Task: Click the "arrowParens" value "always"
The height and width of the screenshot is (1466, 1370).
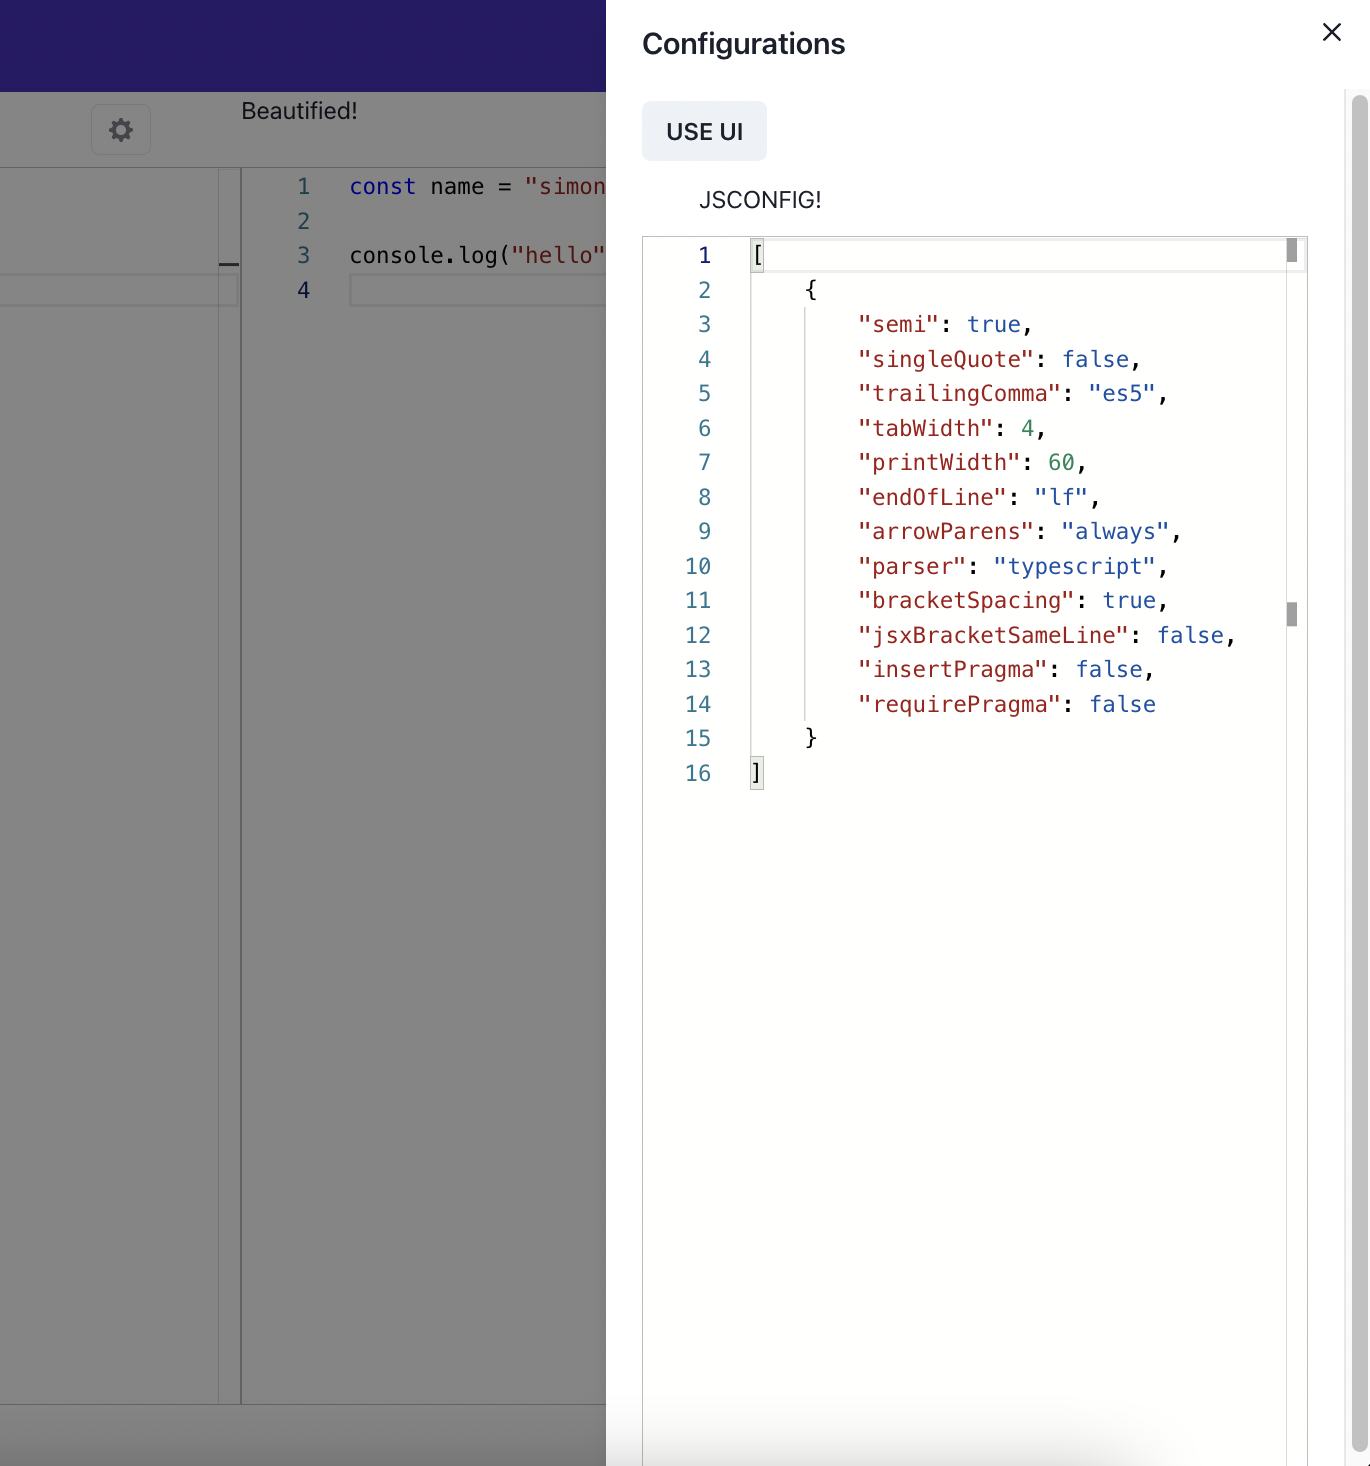Action: pos(1116,531)
